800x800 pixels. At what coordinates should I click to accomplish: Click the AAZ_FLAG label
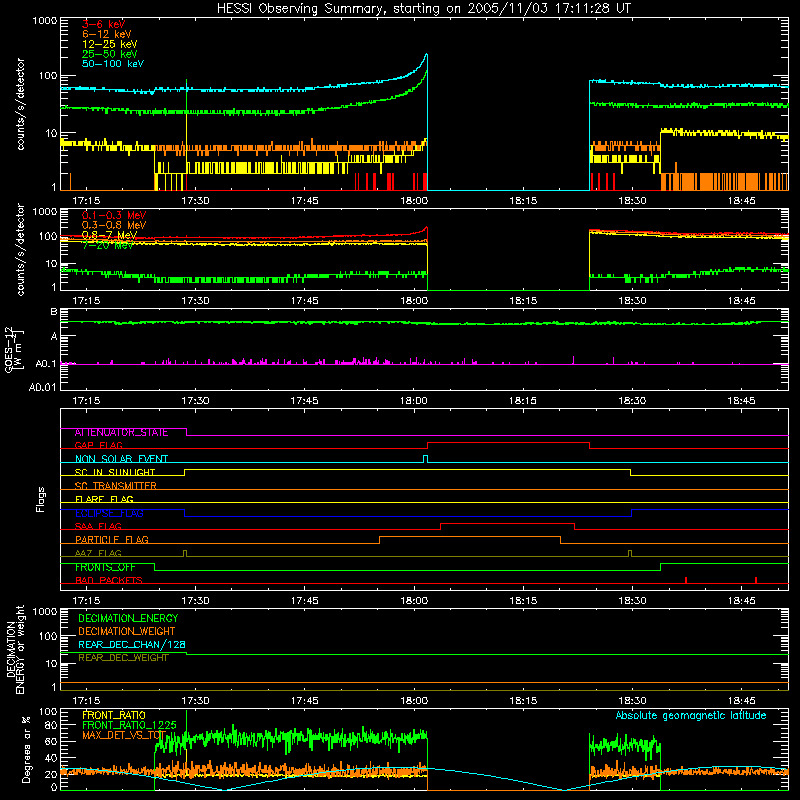pos(98,553)
